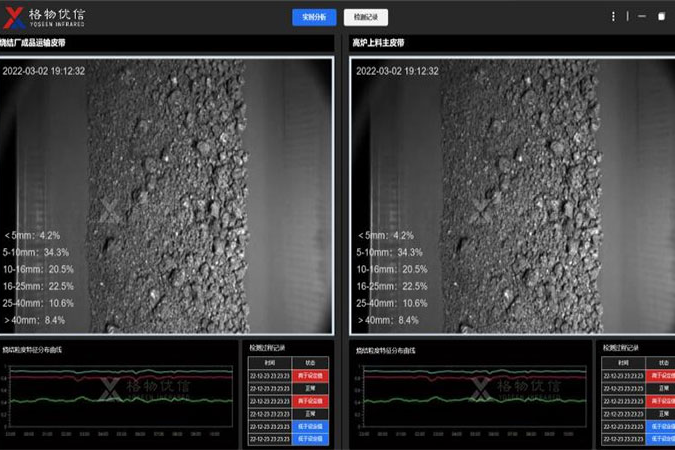This screenshot has height=450, width=675.
Task: Click the right particle size distribution chart
Action: [x=473, y=398]
